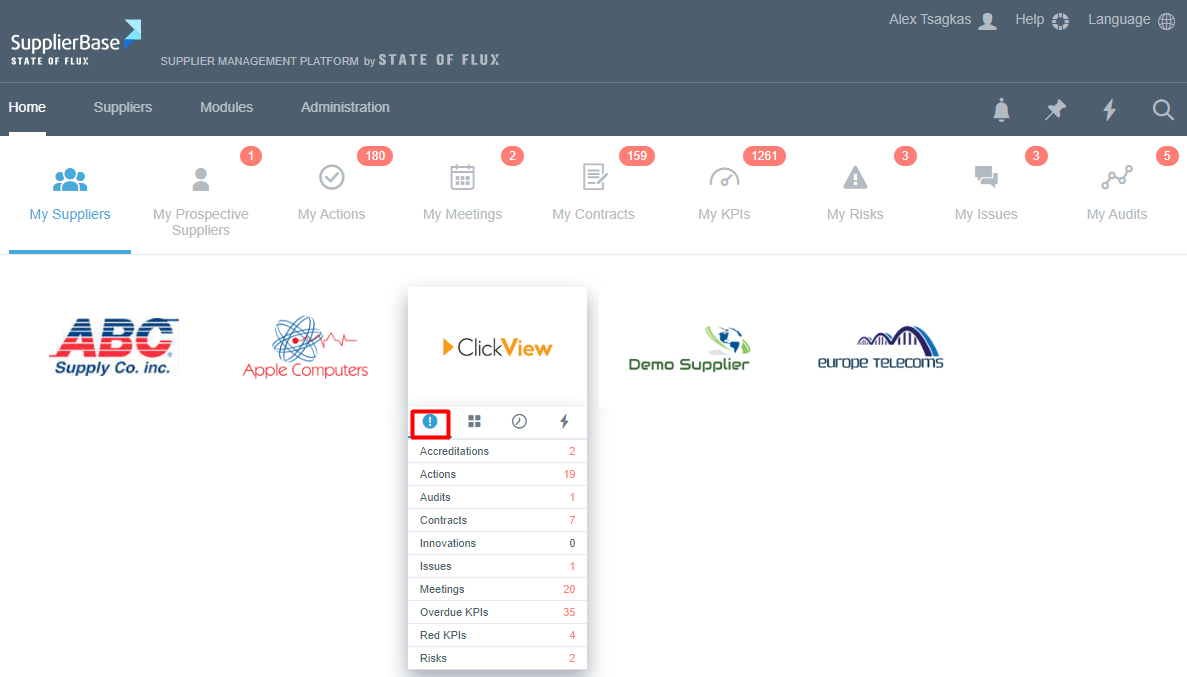The image size is (1187, 677).
Task: Click the lightning icon on ClickView card
Action: pyautogui.click(x=564, y=422)
